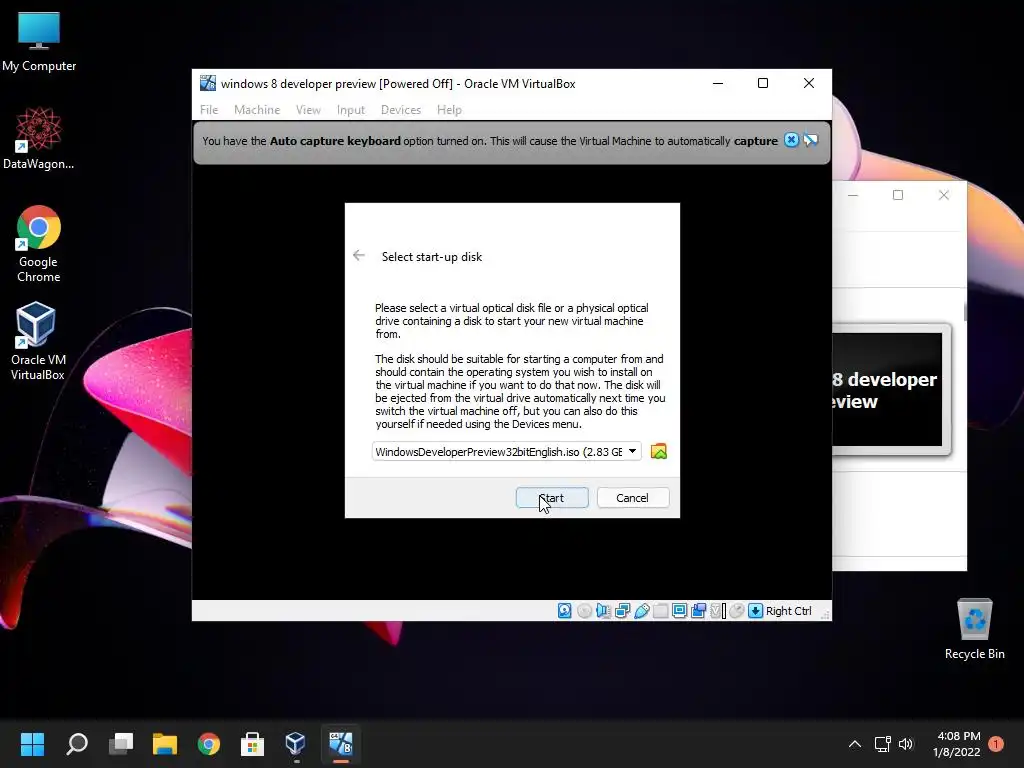Select the My Computer desktop icon

39,42
